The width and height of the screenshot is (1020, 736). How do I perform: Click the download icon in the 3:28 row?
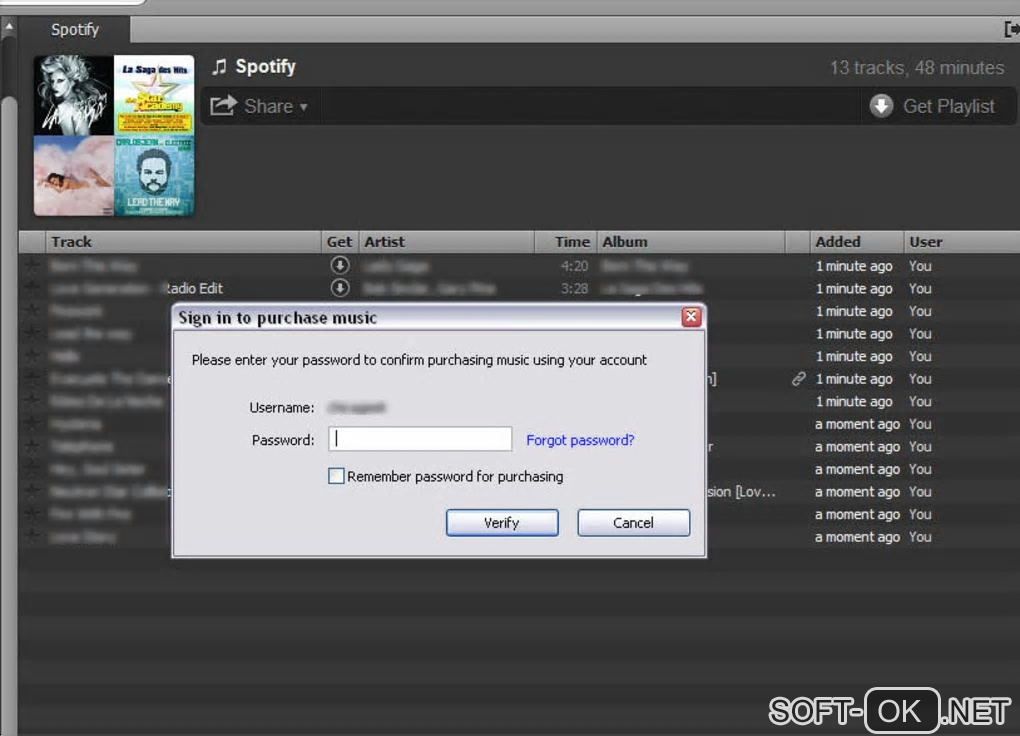click(x=340, y=288)
